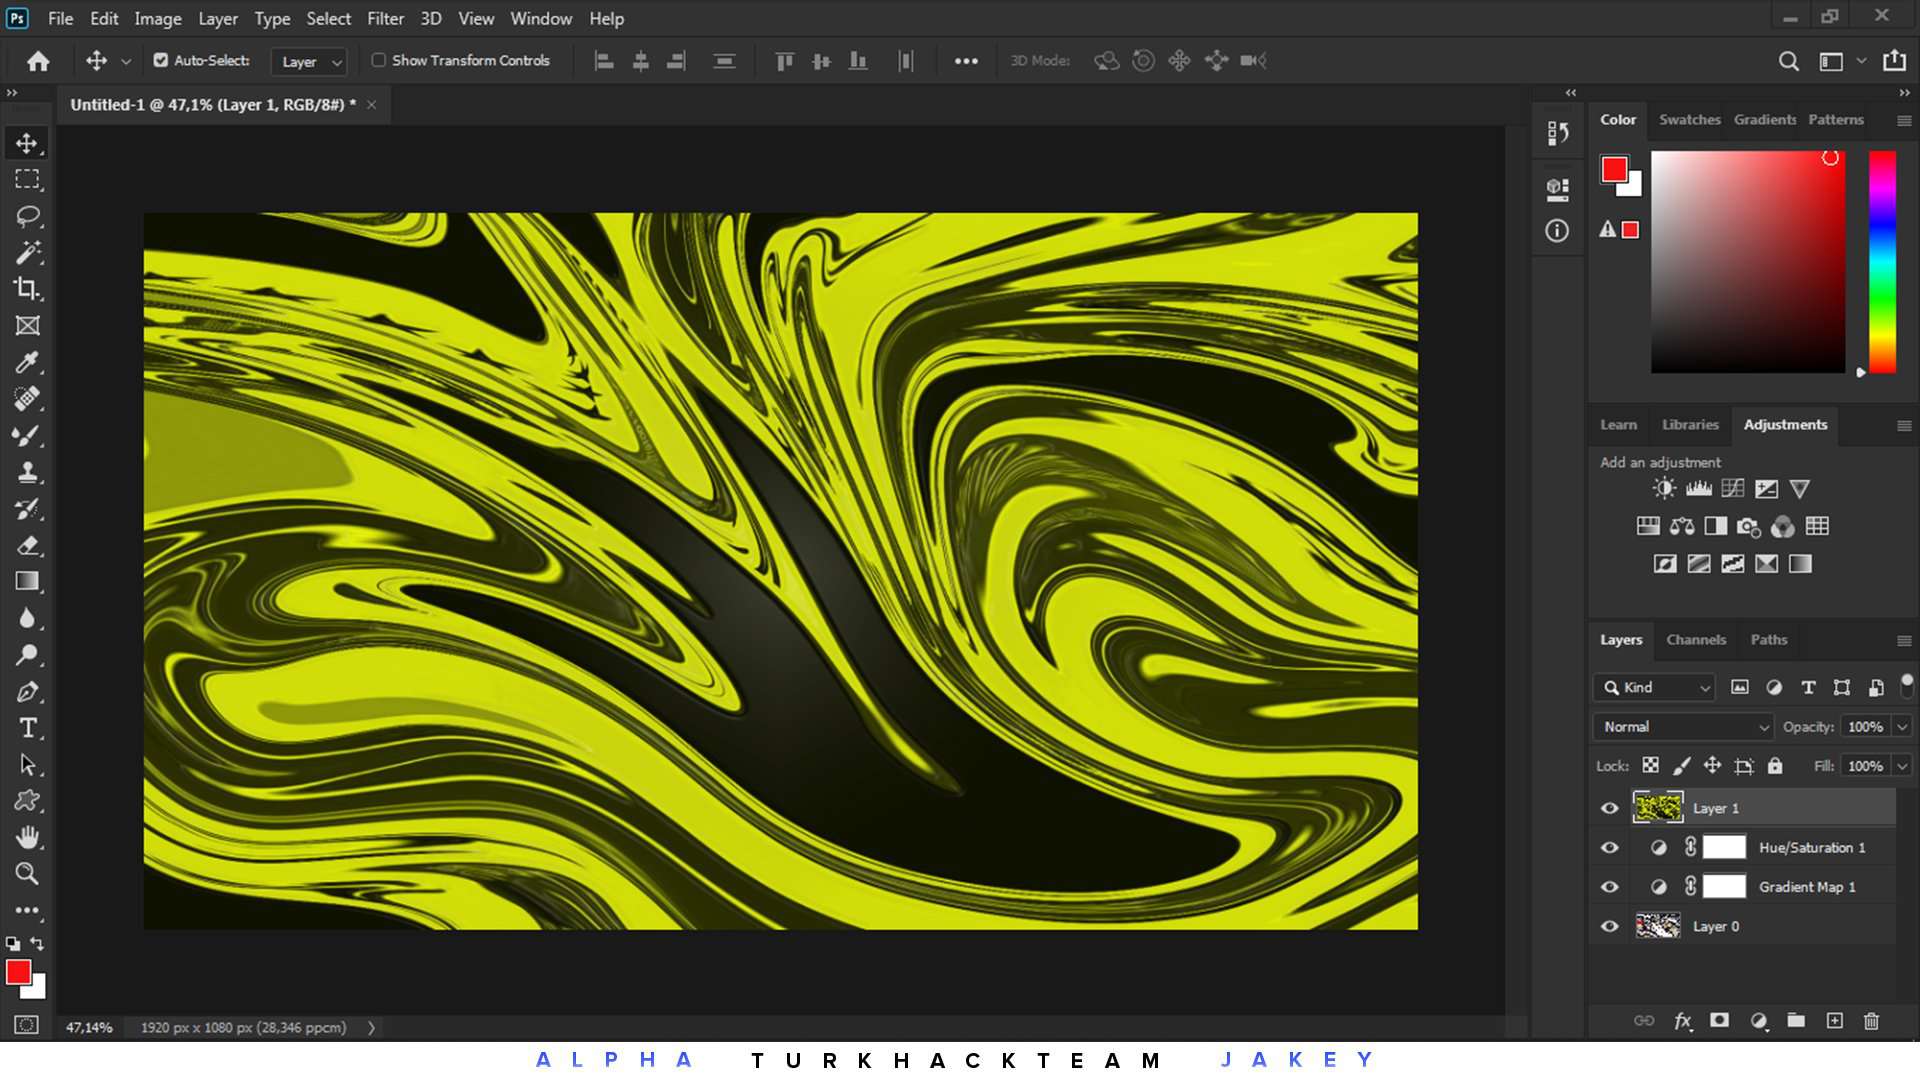1920x1080 pixels.
Task: Enable Show Transform Controls checkbox
Action: tap(379, 60)
